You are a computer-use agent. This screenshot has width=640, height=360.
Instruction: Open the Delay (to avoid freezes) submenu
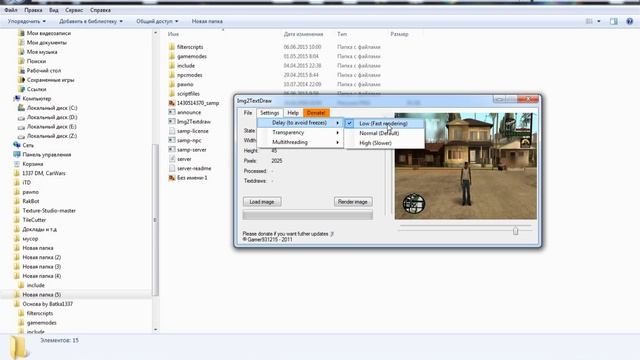pyautogui.click(x=300, y=123)
